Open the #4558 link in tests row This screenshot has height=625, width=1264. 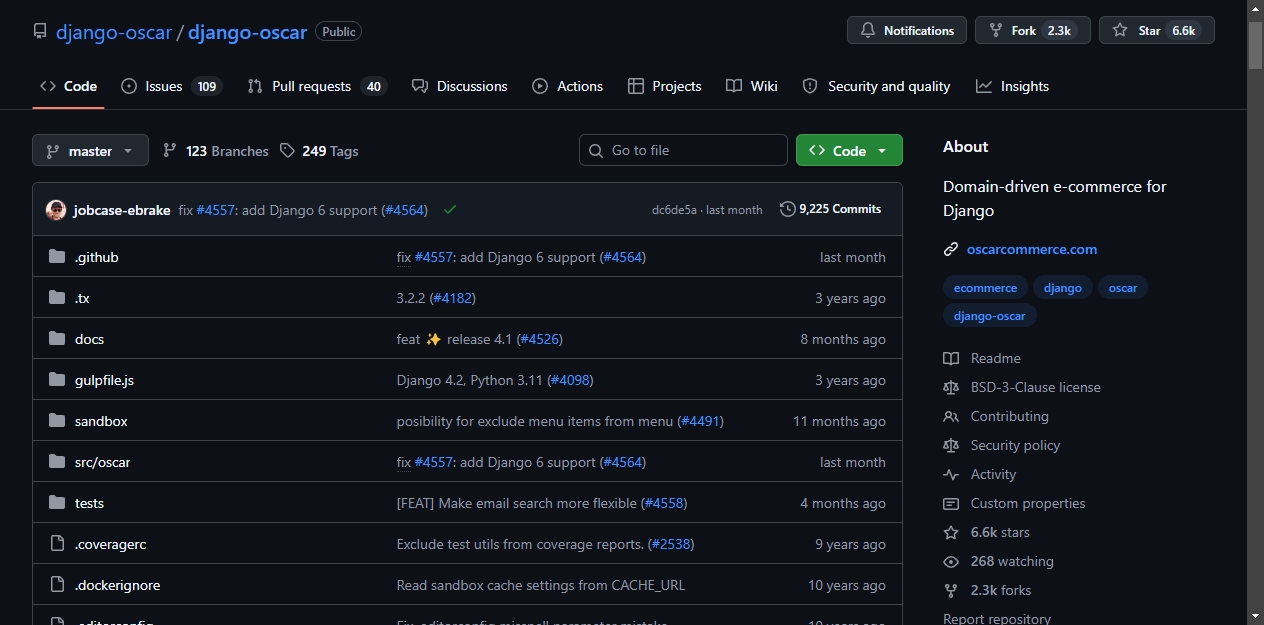click(x=664, y=503)
